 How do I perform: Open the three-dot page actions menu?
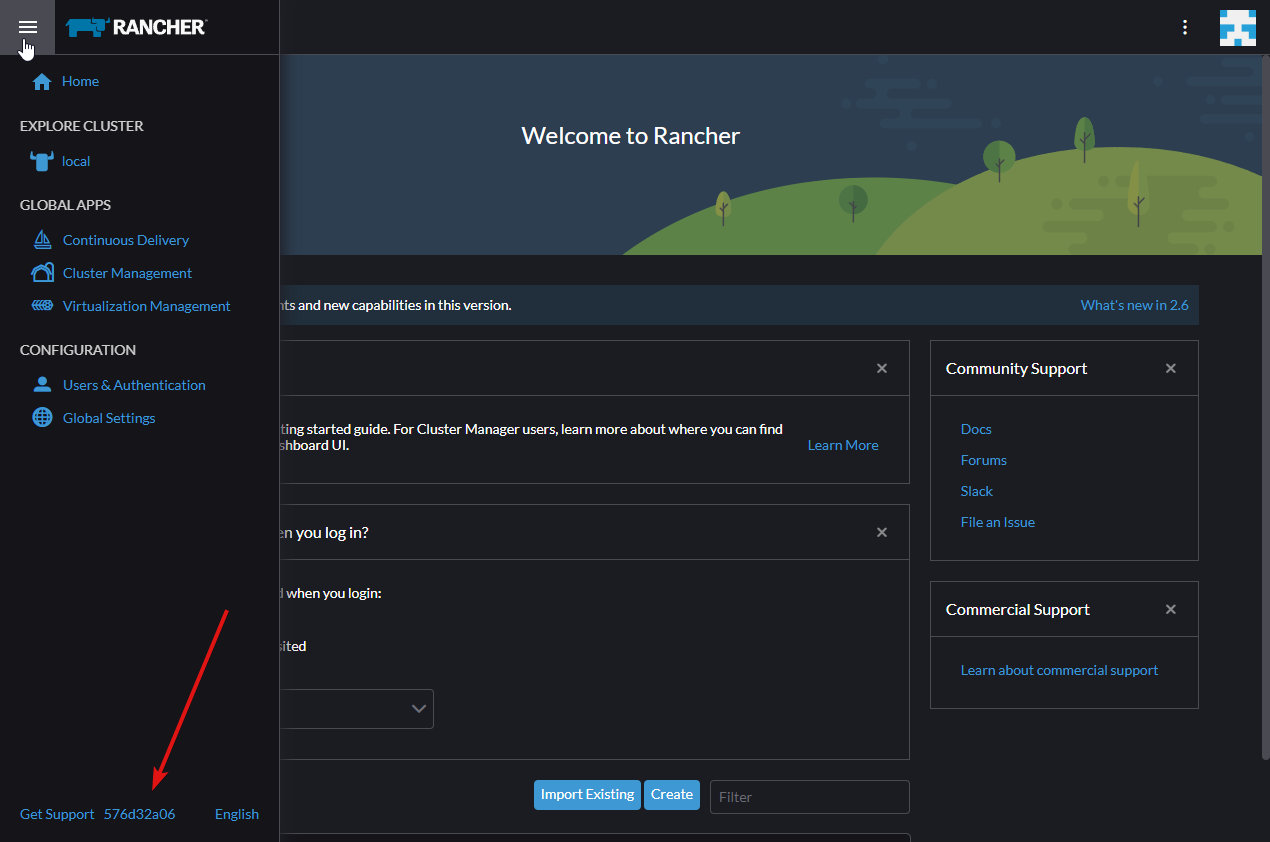1185,28
